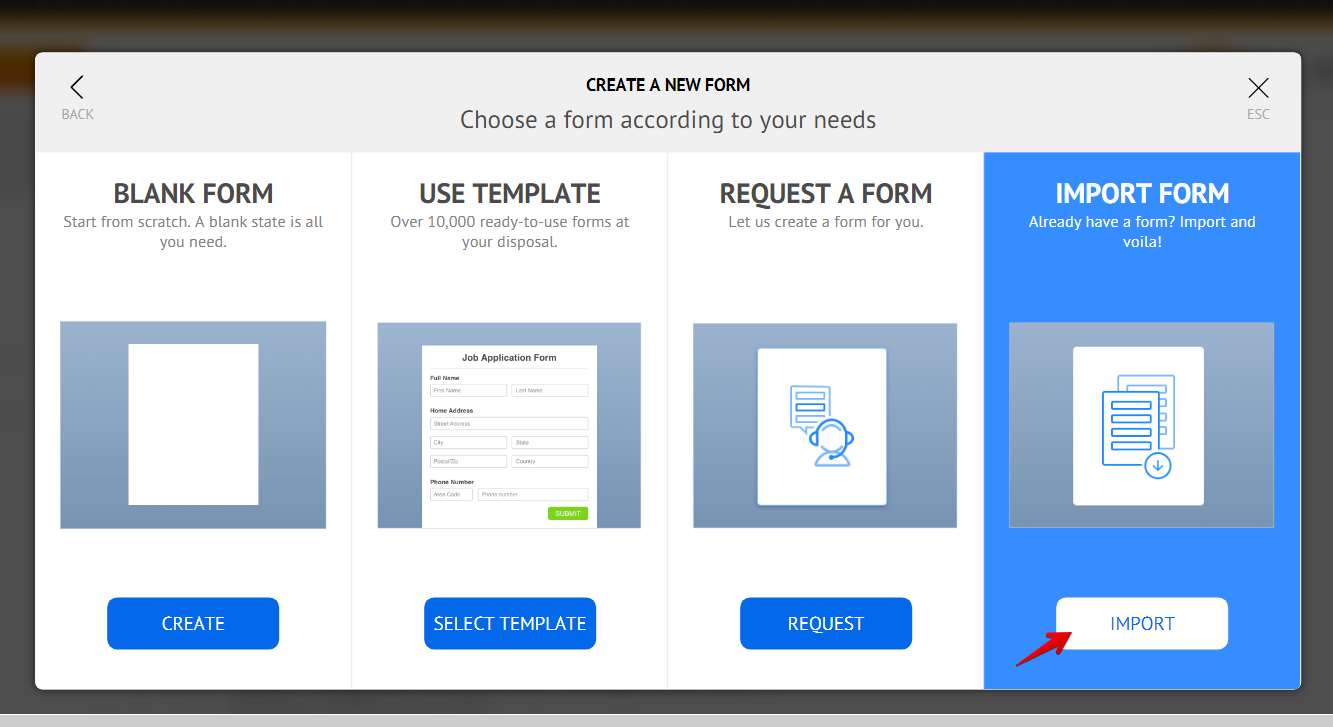Close the dialog with the X icon
Image resolution: width=1333 pixels, height=727 pixels.
(x=1258, y=88)
